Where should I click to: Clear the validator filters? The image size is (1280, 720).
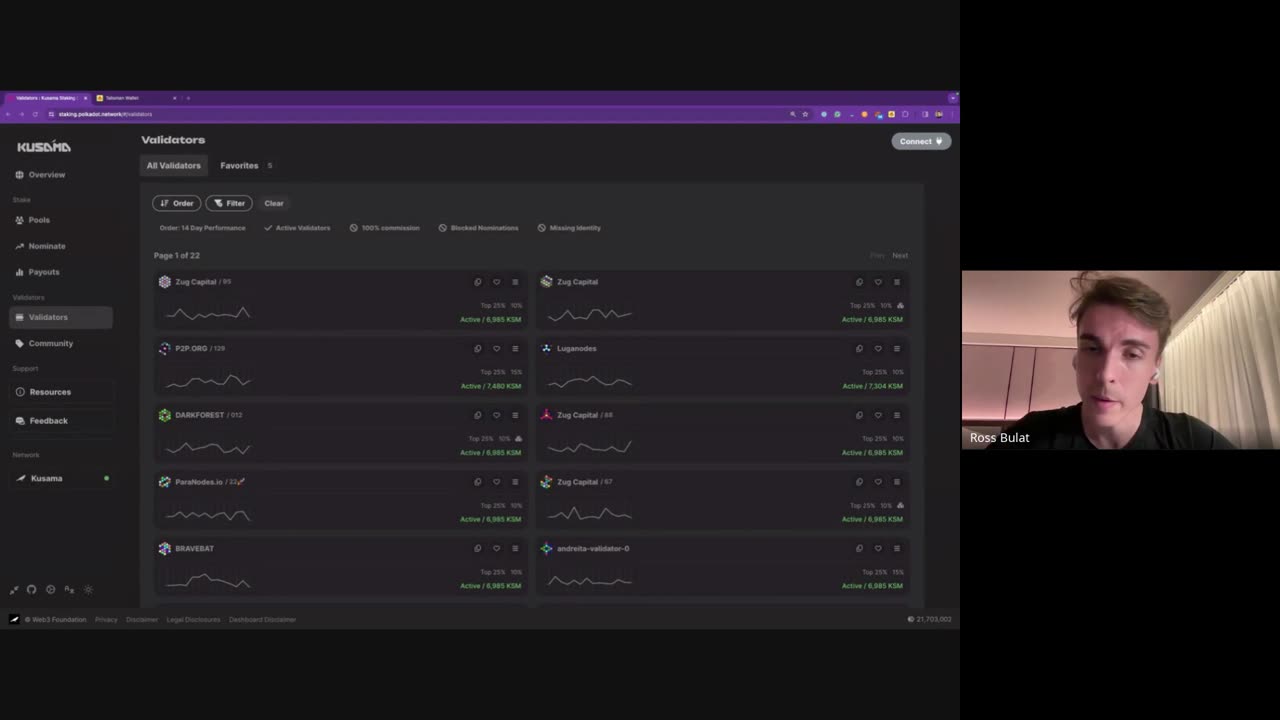point(274,203)
